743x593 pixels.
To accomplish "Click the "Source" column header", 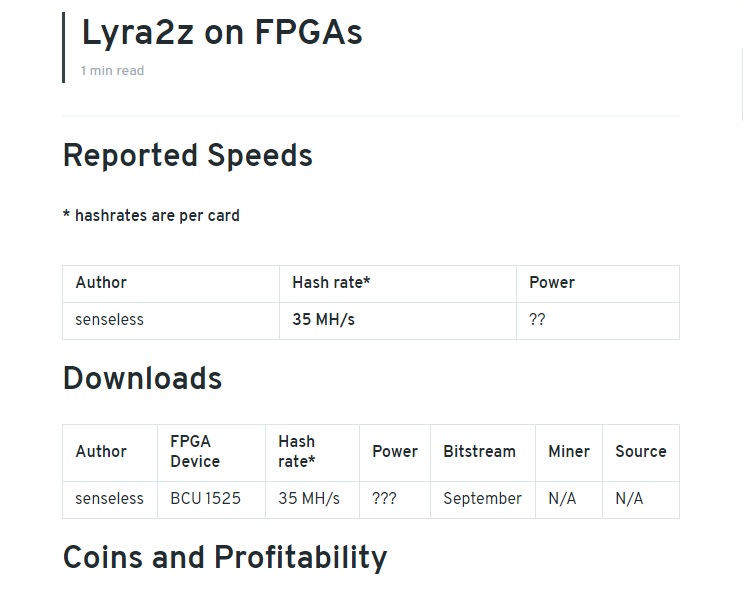I will pos(641,451).
